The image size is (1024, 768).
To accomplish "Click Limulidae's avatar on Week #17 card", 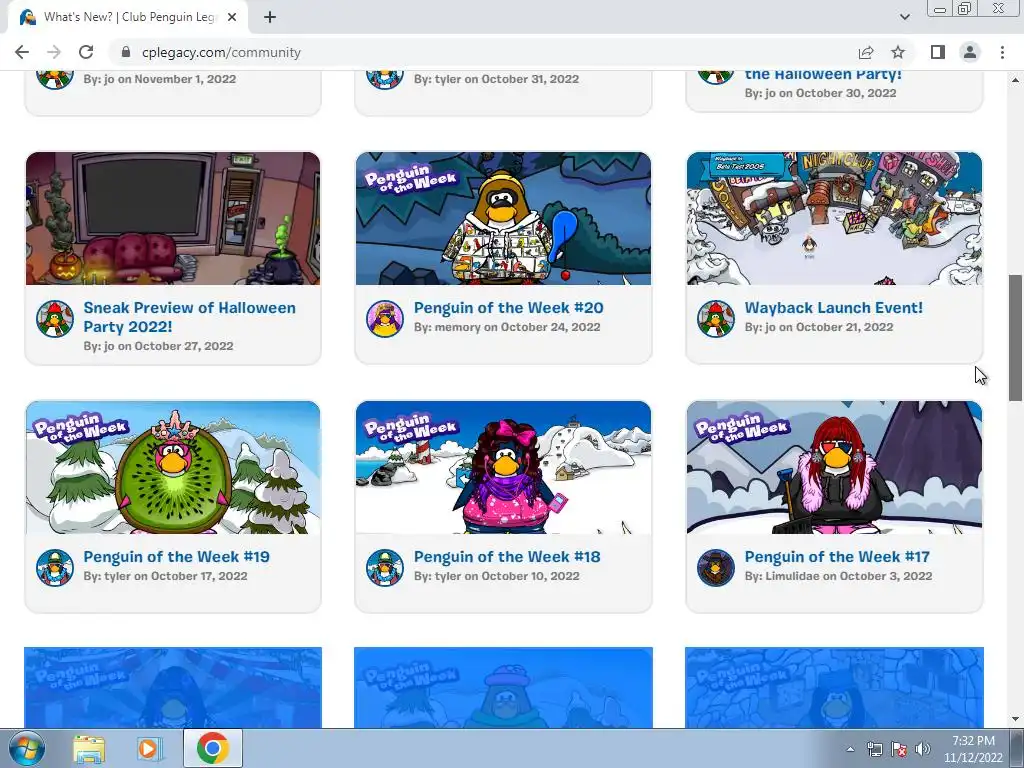I will pyautogui.click(x=716, y=568).
